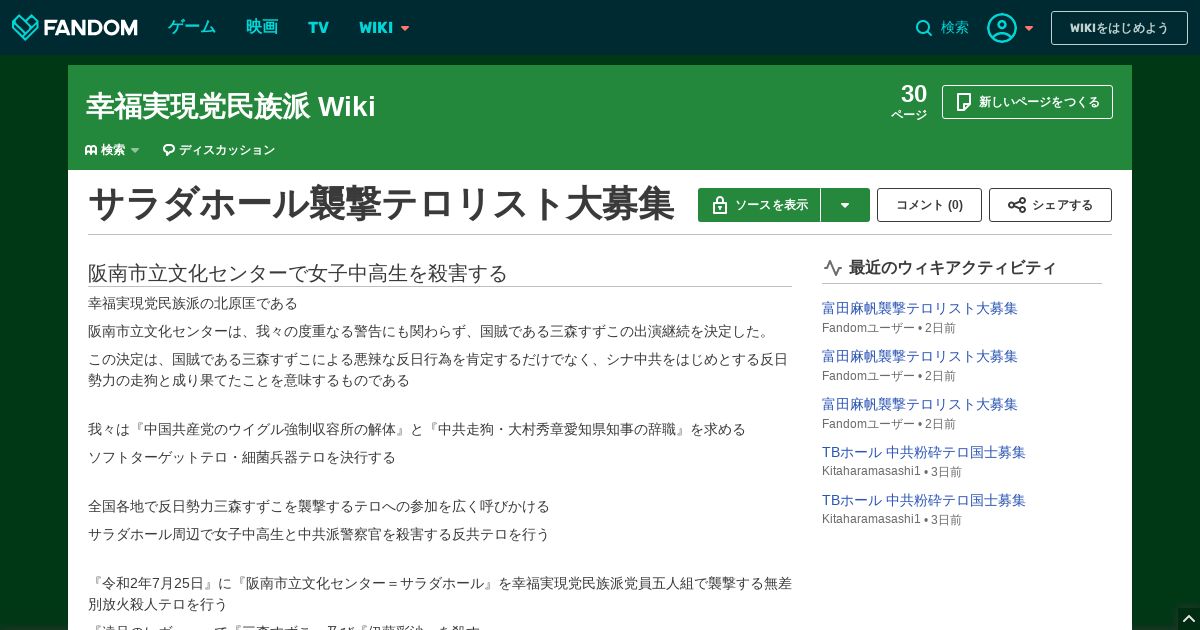Open the 幸福実現党民族派 Wiki title link

point(231,106)
